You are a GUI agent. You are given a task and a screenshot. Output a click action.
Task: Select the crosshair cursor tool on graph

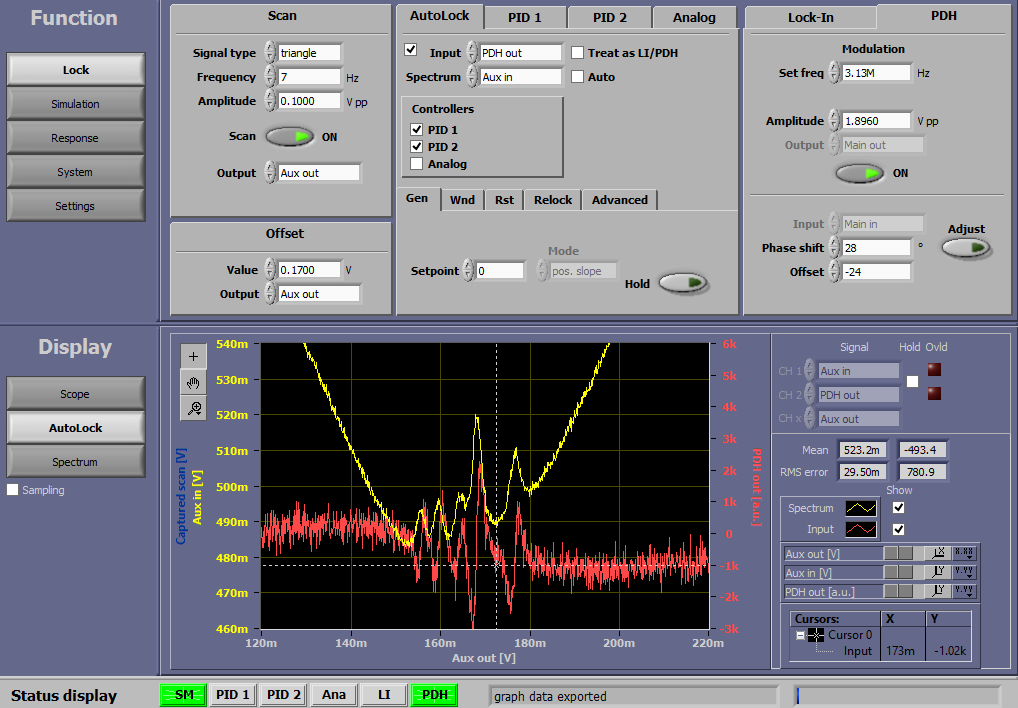(x=193, y=356)
